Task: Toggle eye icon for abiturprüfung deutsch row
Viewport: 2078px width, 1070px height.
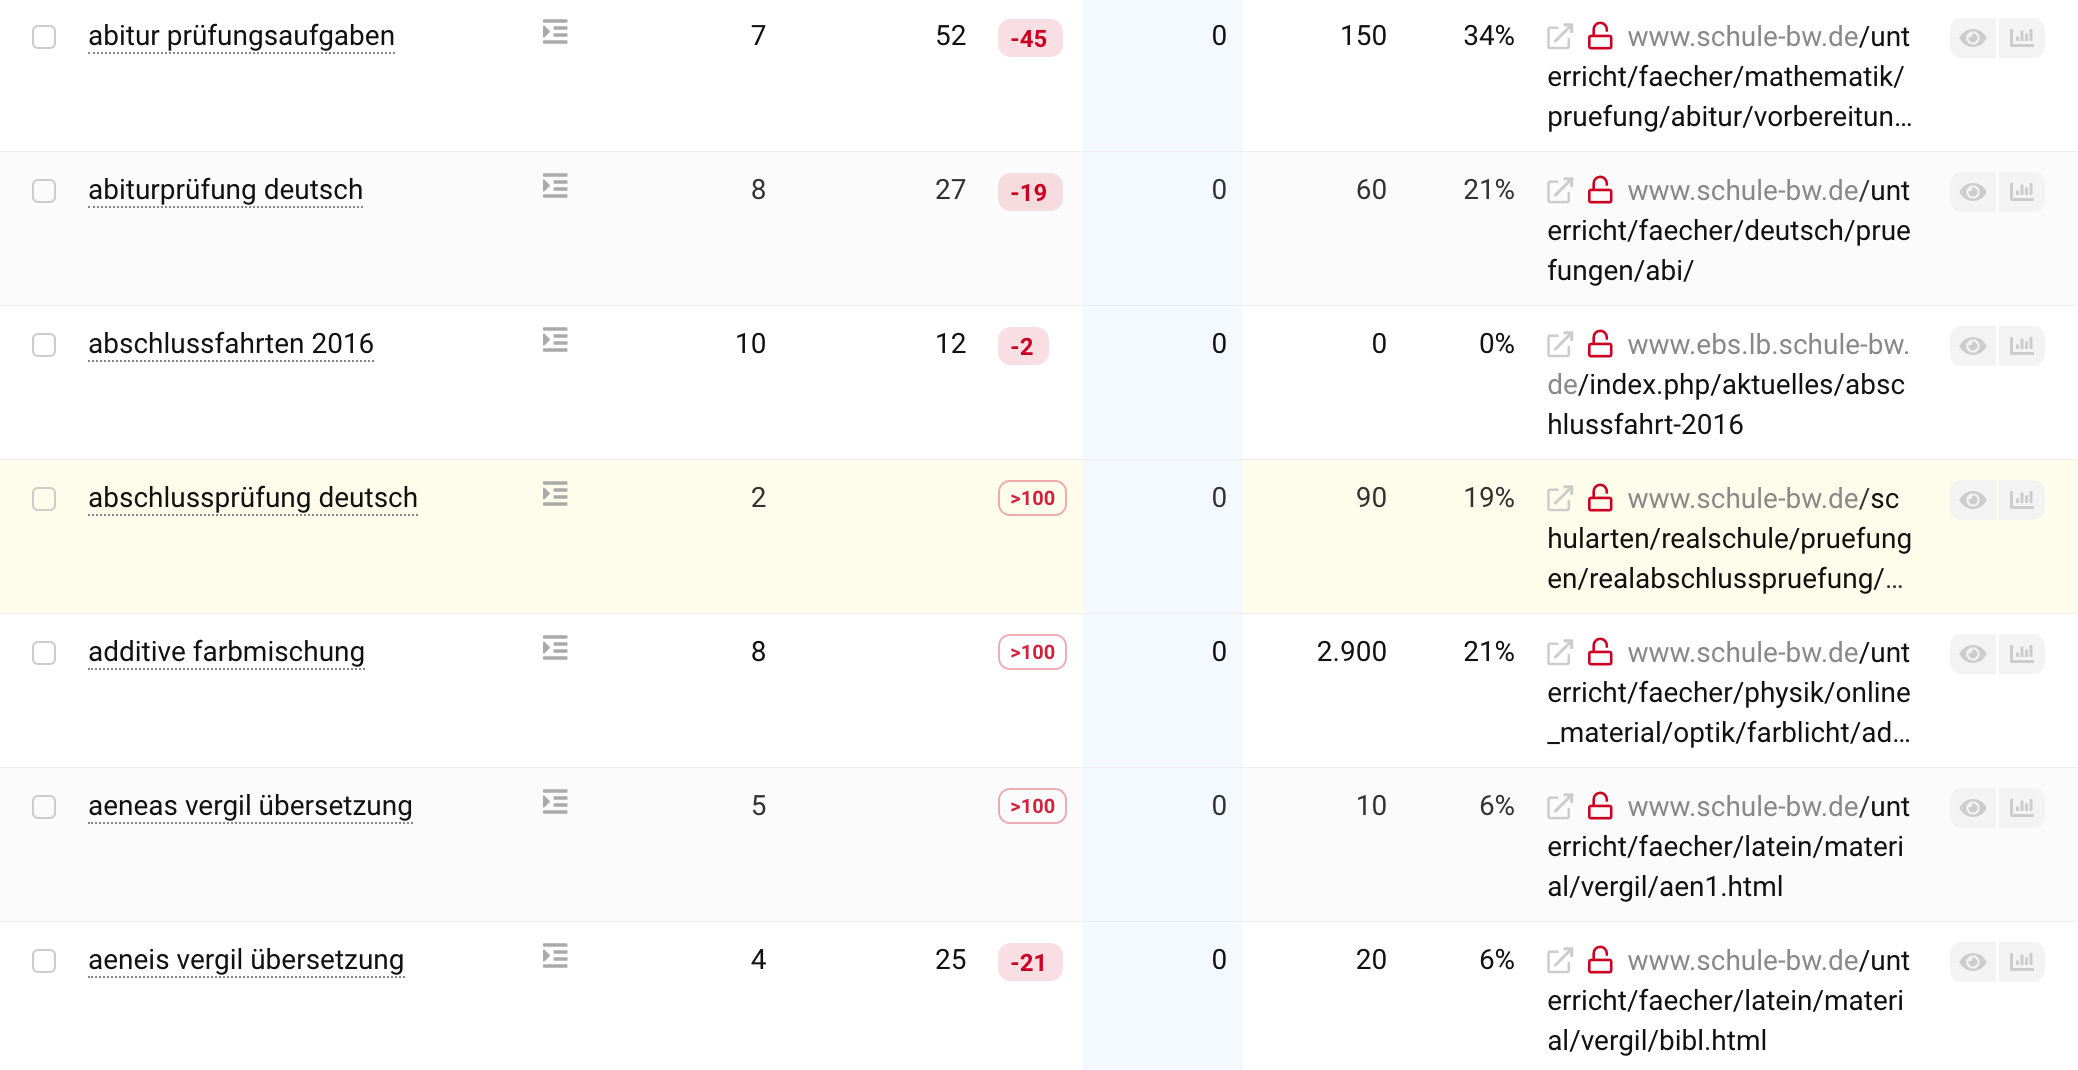Action: 1972,191
